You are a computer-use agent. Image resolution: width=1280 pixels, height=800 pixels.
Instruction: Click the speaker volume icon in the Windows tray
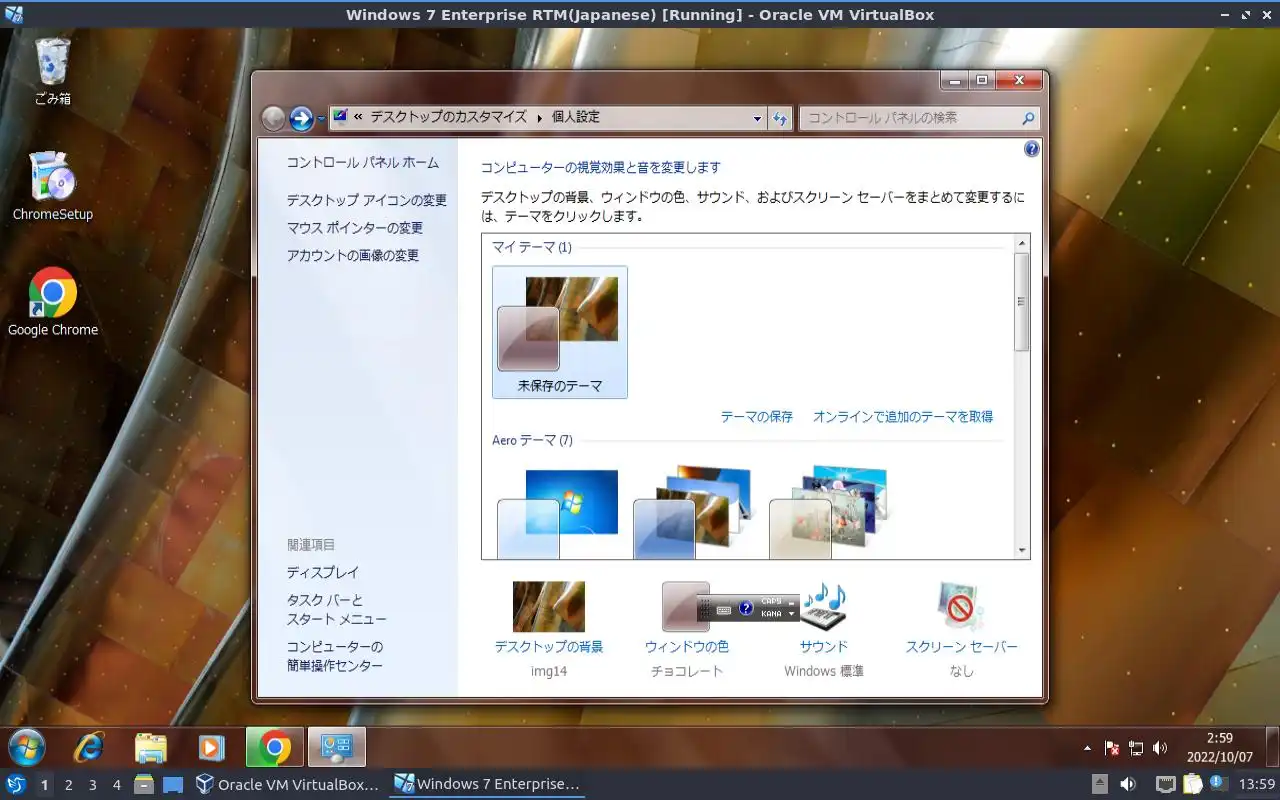click(x=1160, y=748)
